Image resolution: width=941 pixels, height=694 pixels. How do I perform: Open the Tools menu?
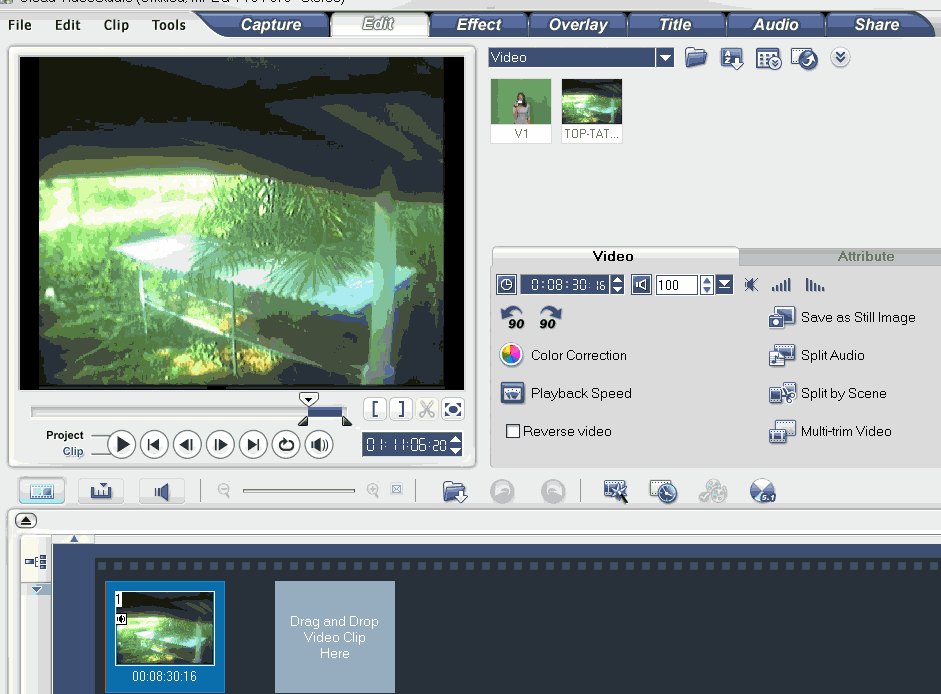[x=169, y=25]
